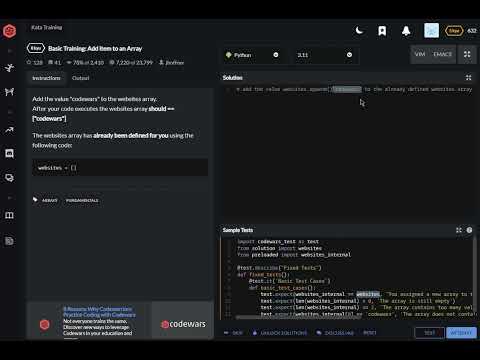Click the SKIP button

pos(233,333)
